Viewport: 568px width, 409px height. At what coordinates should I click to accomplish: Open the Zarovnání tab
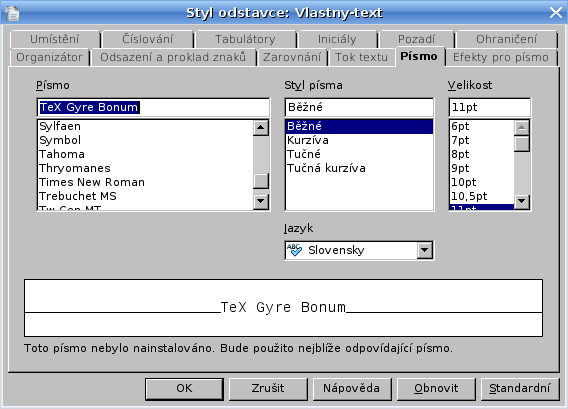point(292,57)
